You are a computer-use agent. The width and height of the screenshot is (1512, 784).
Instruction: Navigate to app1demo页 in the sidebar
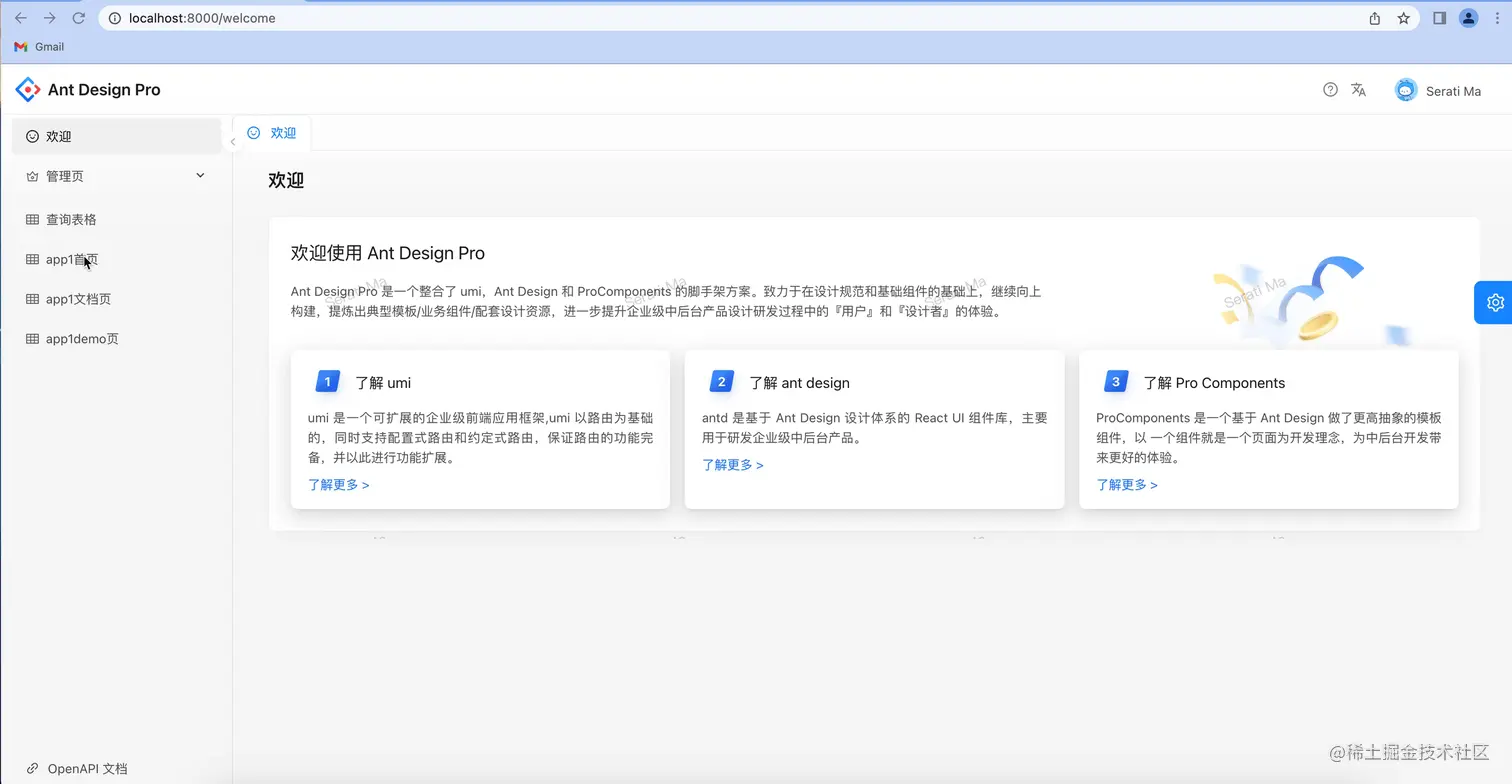[x=116, y=339]
